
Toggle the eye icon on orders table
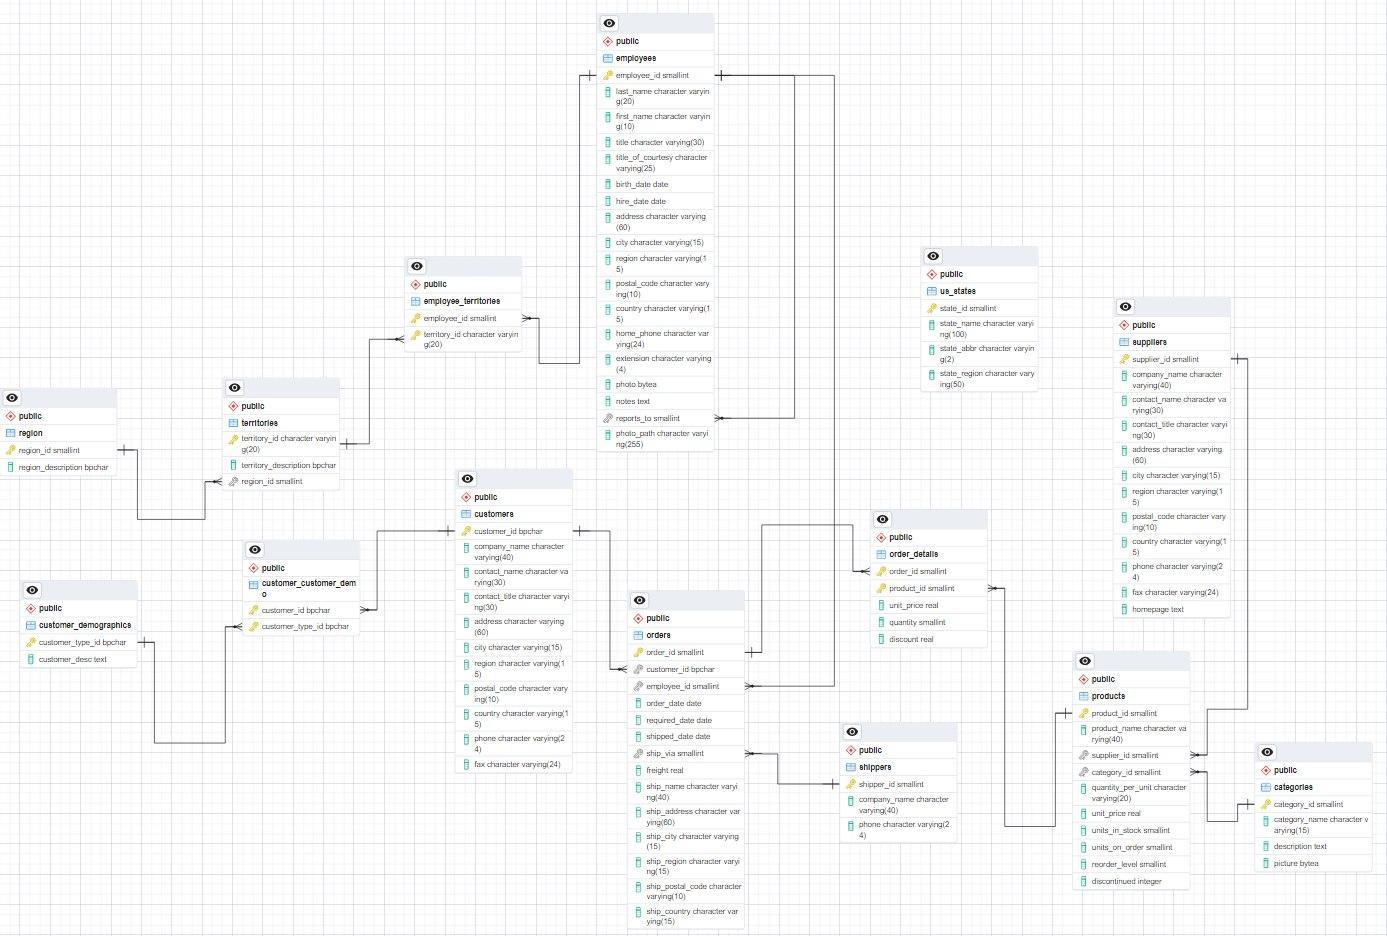click(x=640, y=600)
